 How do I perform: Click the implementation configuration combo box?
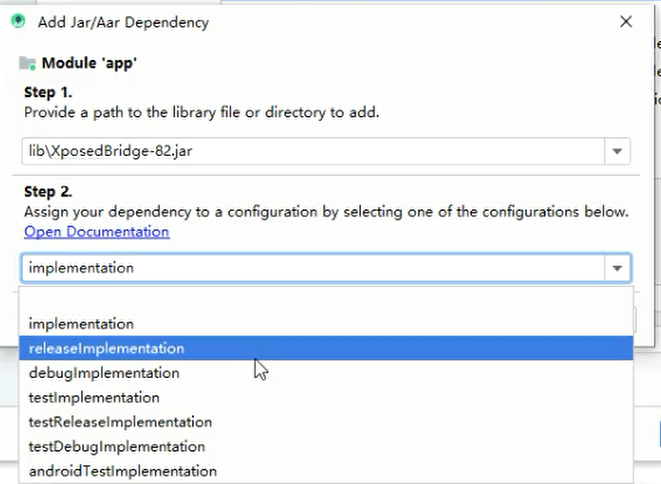pyautogui.click(x=313, y=268)
